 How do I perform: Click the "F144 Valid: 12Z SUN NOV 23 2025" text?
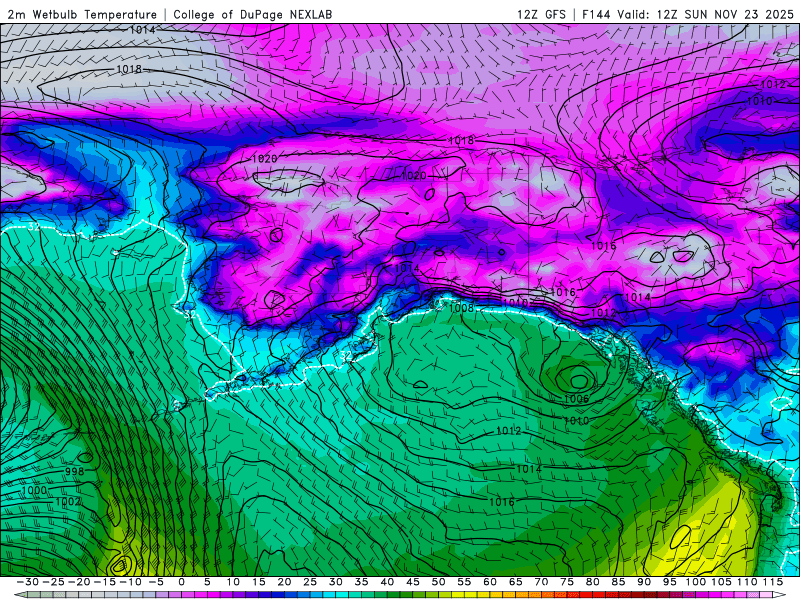688,14
